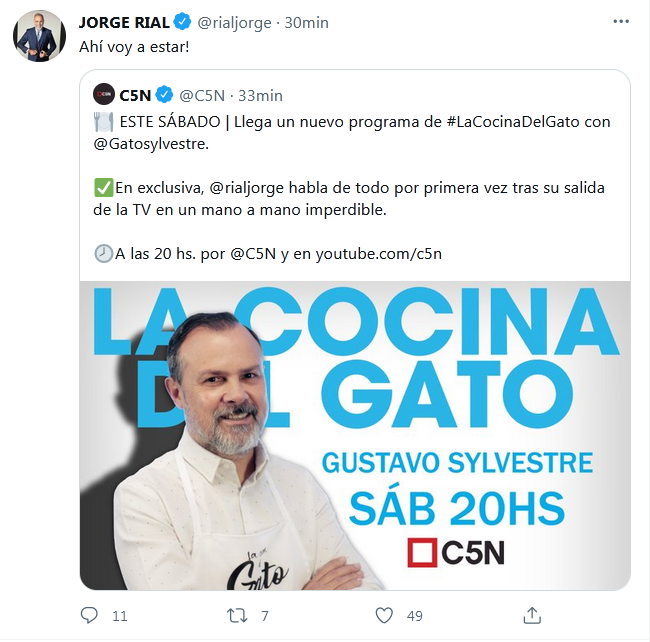Image resolution: width=650 pixels, height=642 pixels.
Task: Click the 49 likes count
Action: tap(415, 616)
